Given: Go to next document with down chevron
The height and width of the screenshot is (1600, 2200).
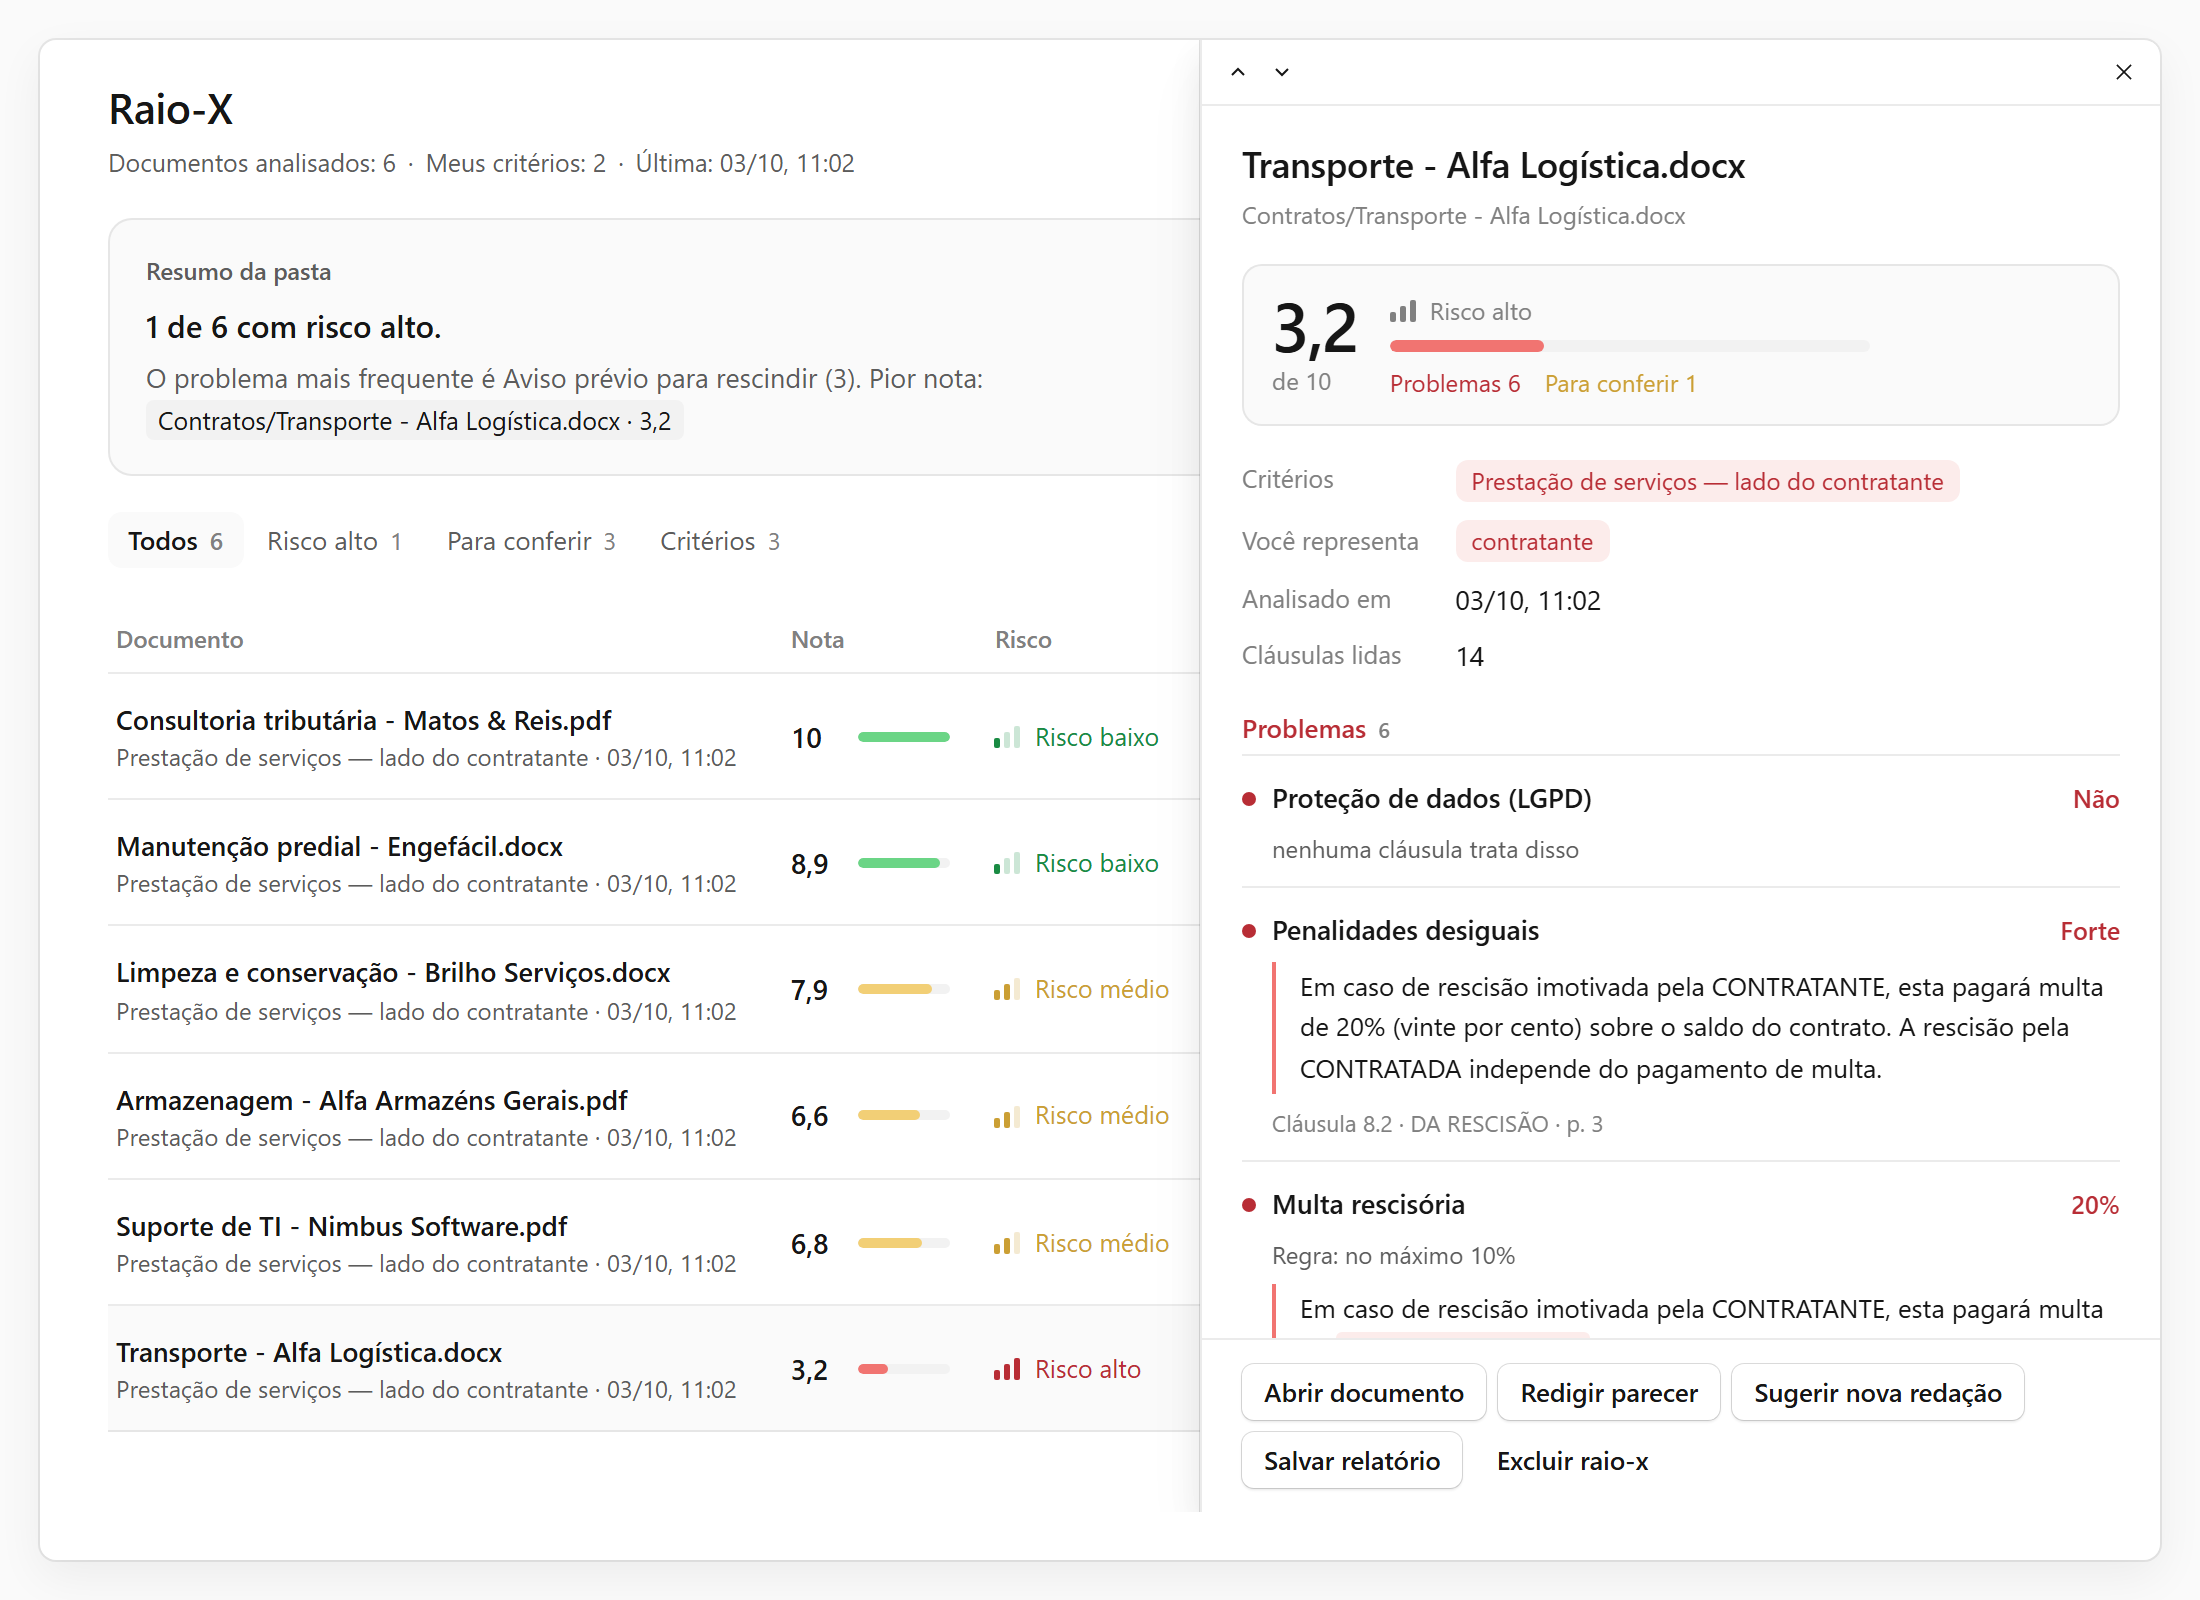Looking at the screenshot, I should coord(1282,72).
